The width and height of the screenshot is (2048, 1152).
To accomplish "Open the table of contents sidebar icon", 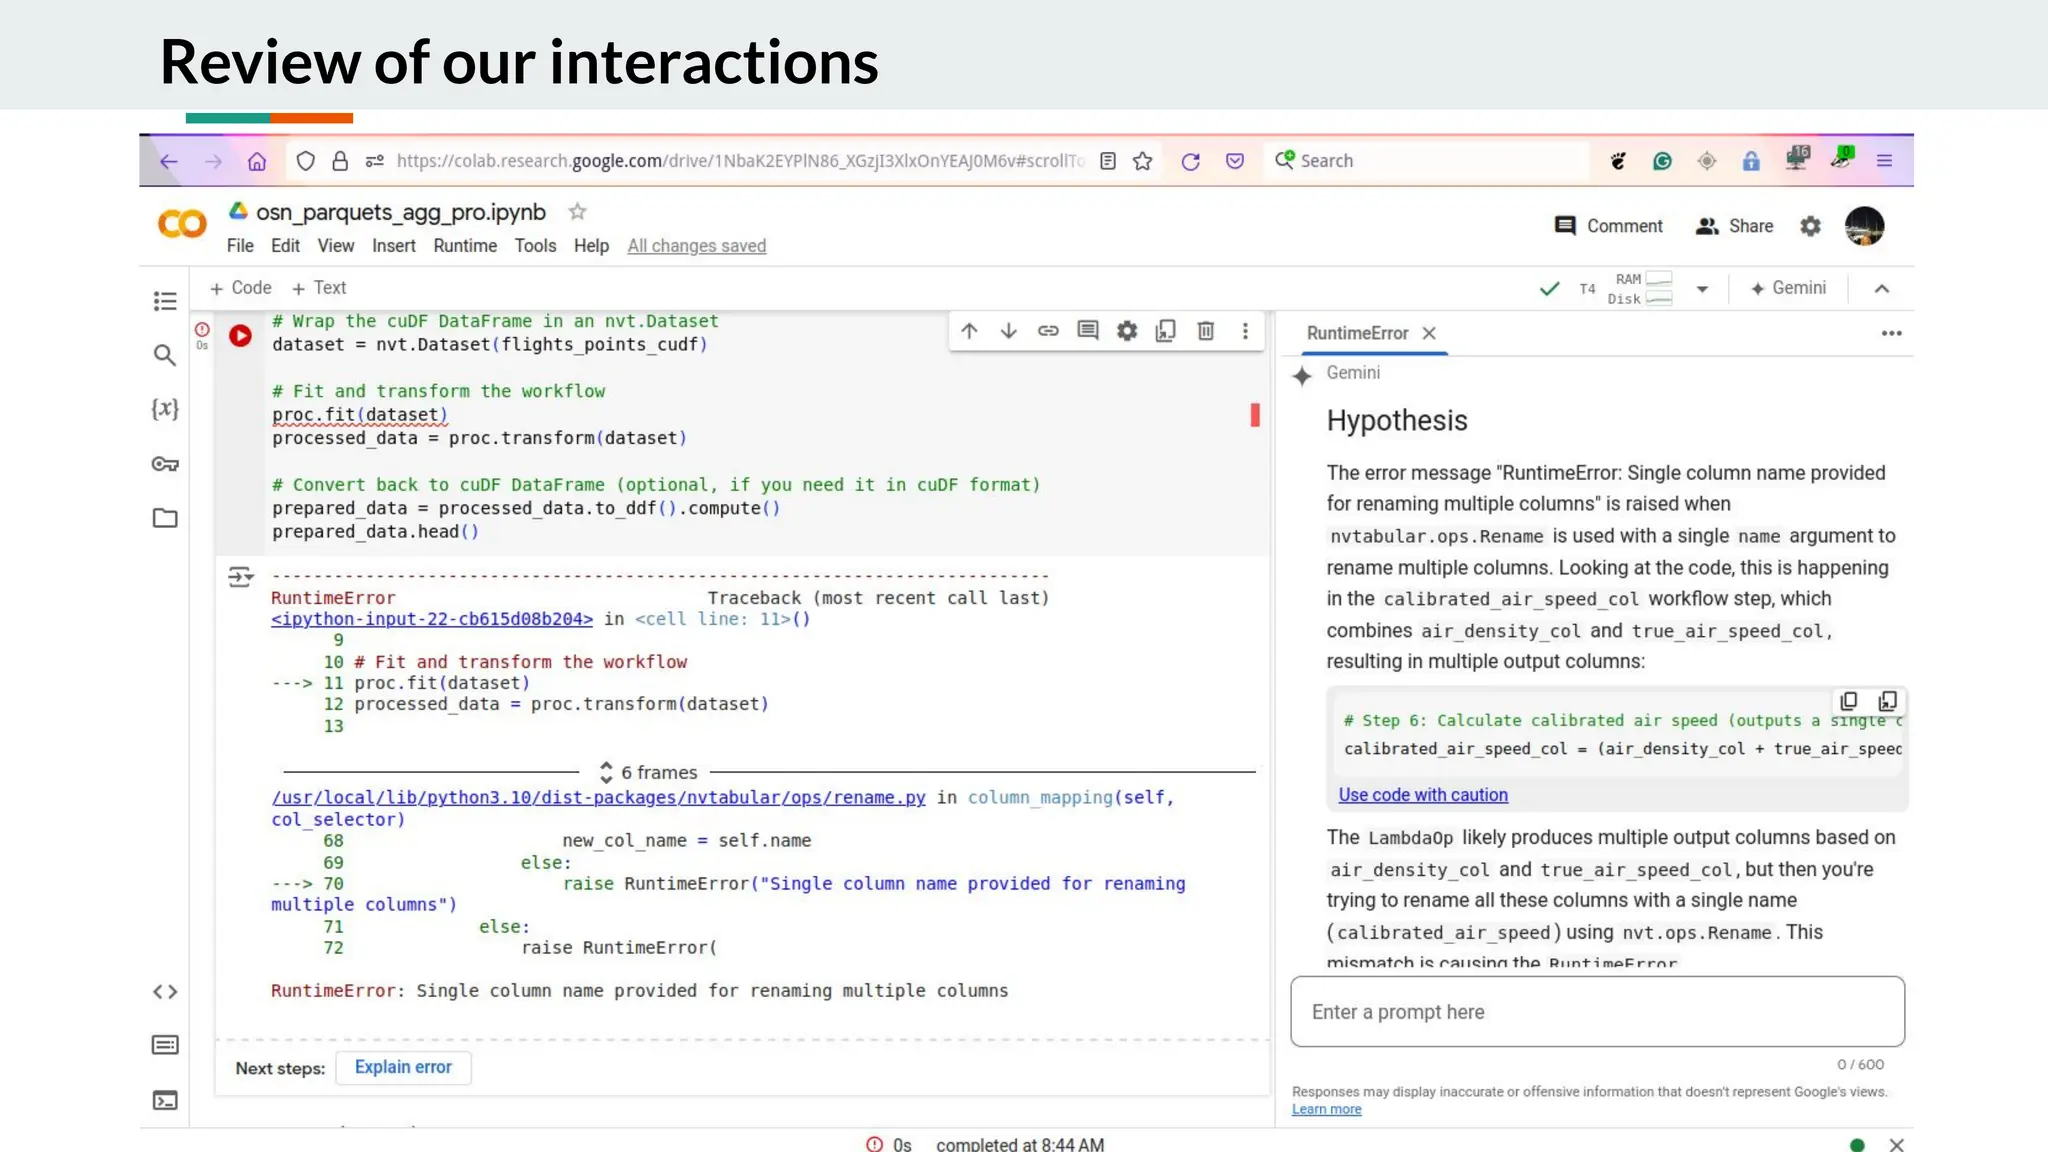I will click(165, 301).
